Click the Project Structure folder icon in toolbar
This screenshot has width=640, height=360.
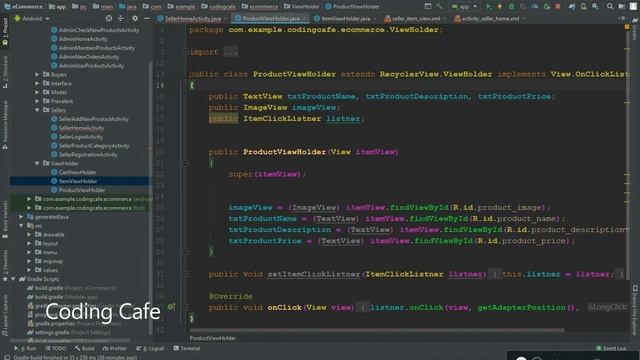pyautogui.click(x=622, y=7)
